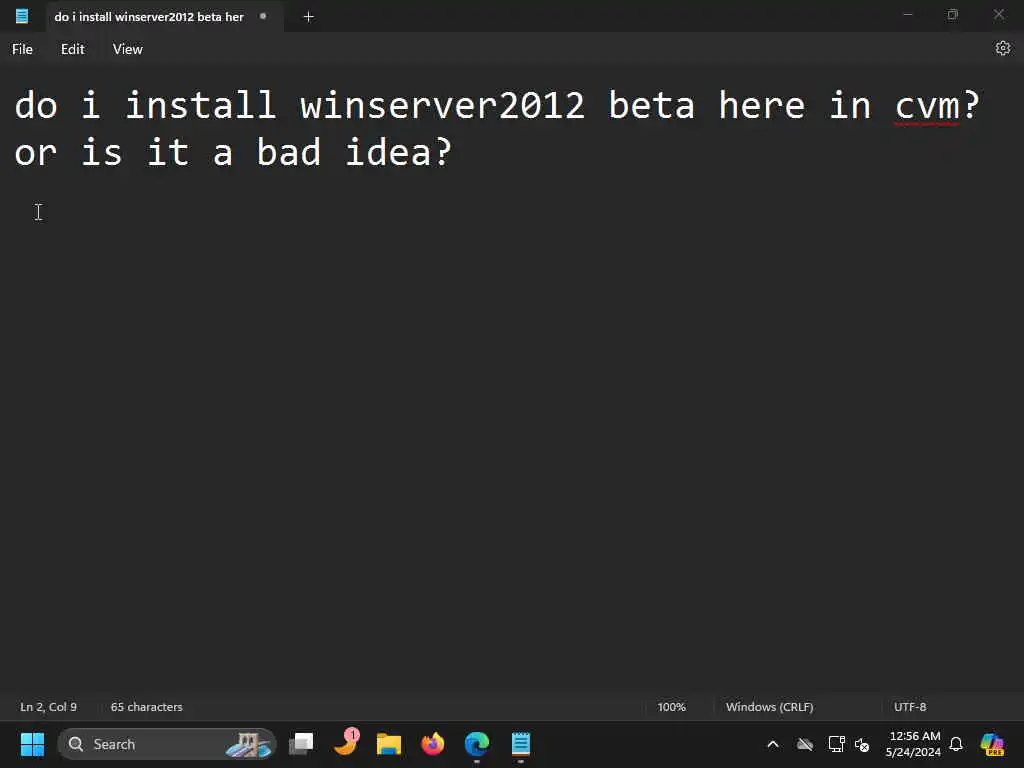Open the Edit menu

tap(72, 49)
